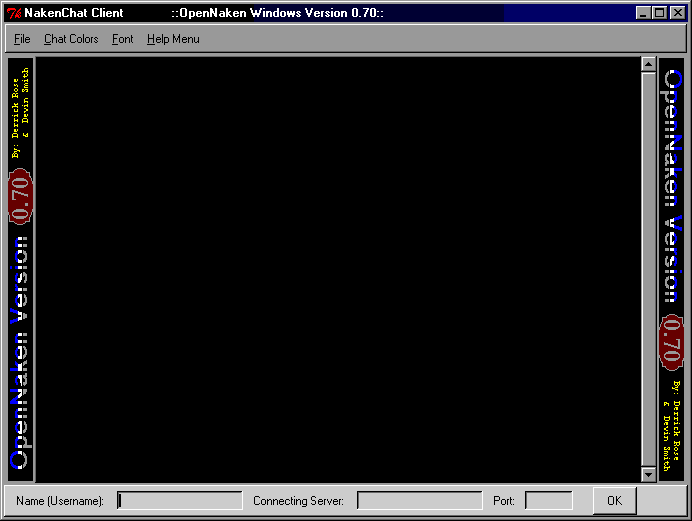Screen dimensions: 692x521
Task: Open the Help Menu
Action: pos(173,39)
